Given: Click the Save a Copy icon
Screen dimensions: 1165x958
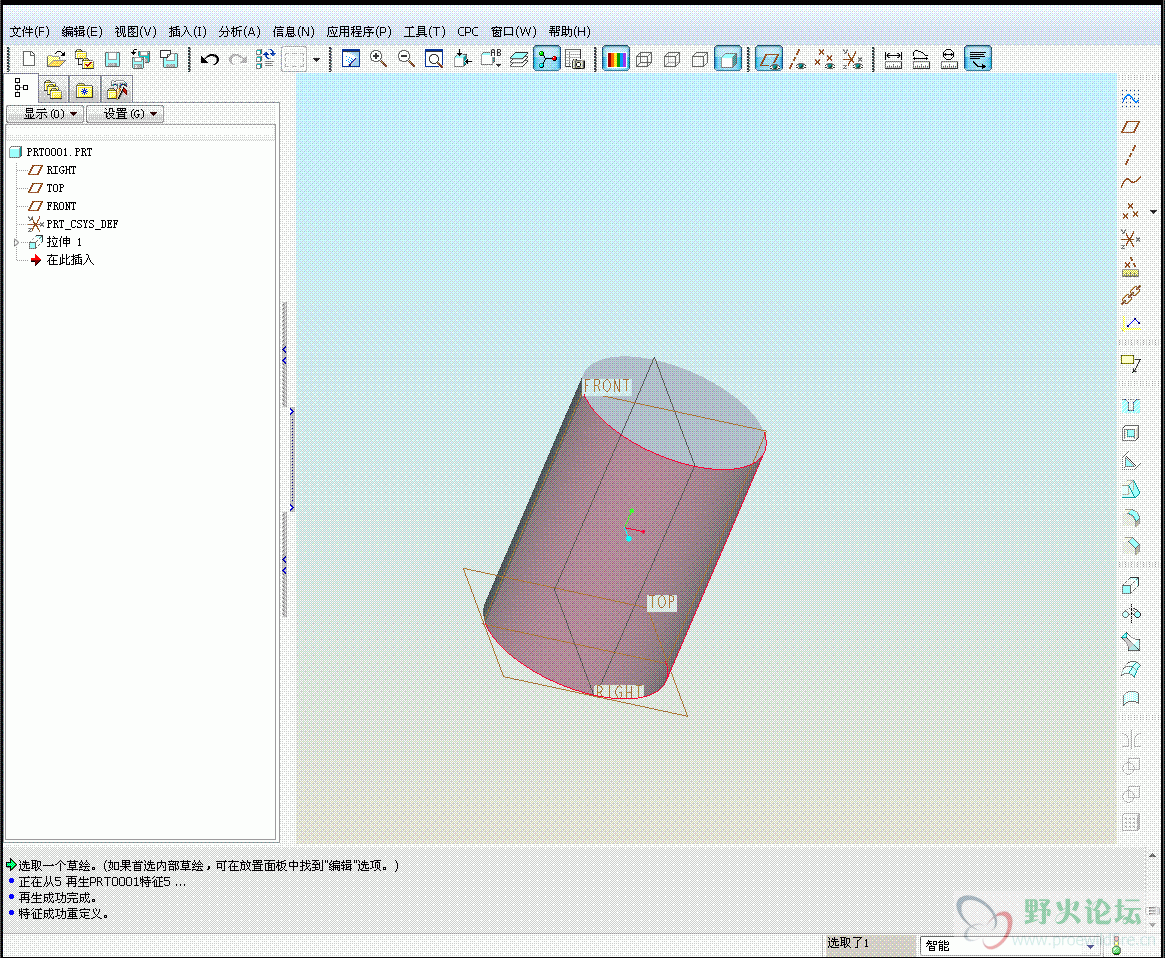Looking at the screenshot, I should point(140,59).
